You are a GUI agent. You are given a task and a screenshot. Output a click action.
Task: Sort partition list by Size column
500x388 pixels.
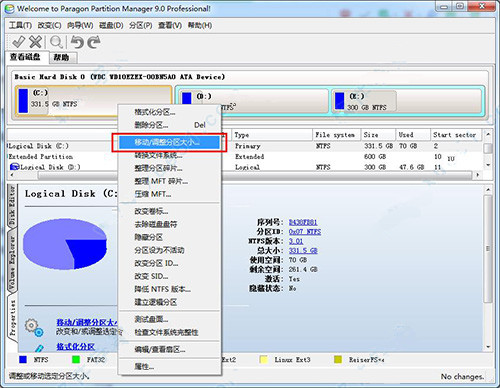[x=378, y=135]
